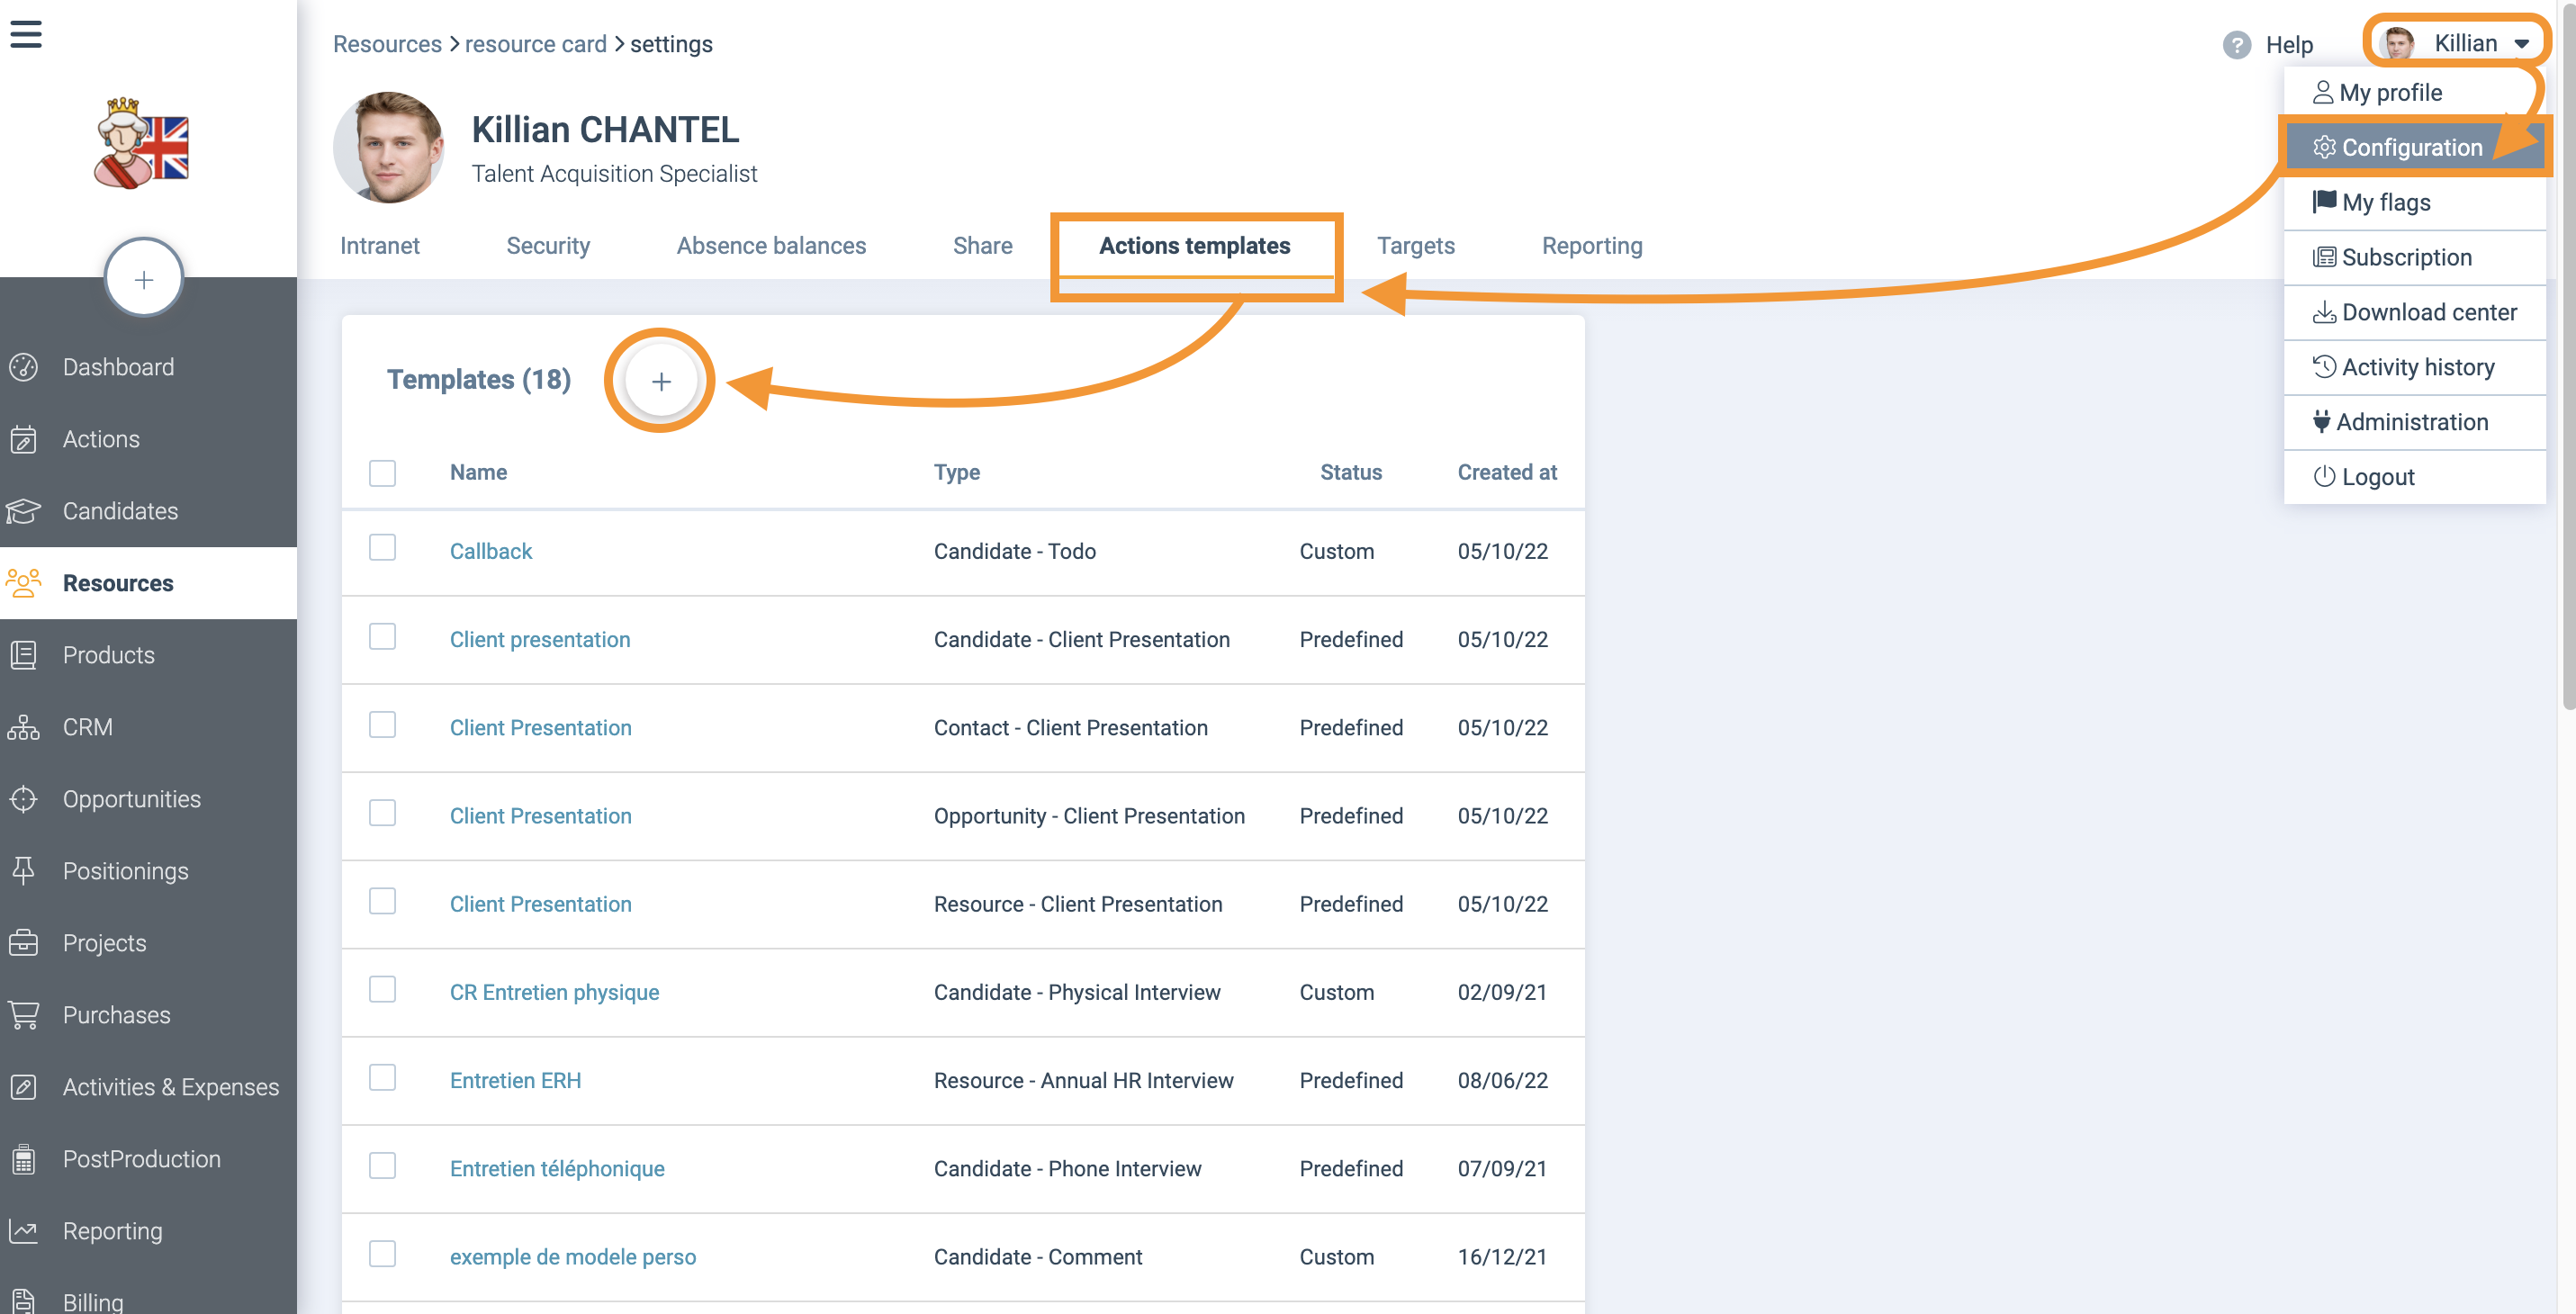
Task: Open the Administration menu entry
Action: (2414, 422)
